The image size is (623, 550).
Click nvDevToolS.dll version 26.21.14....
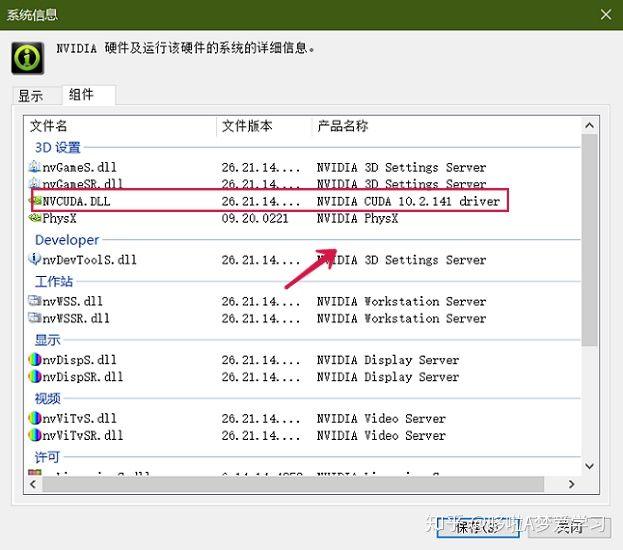point(261,260)
